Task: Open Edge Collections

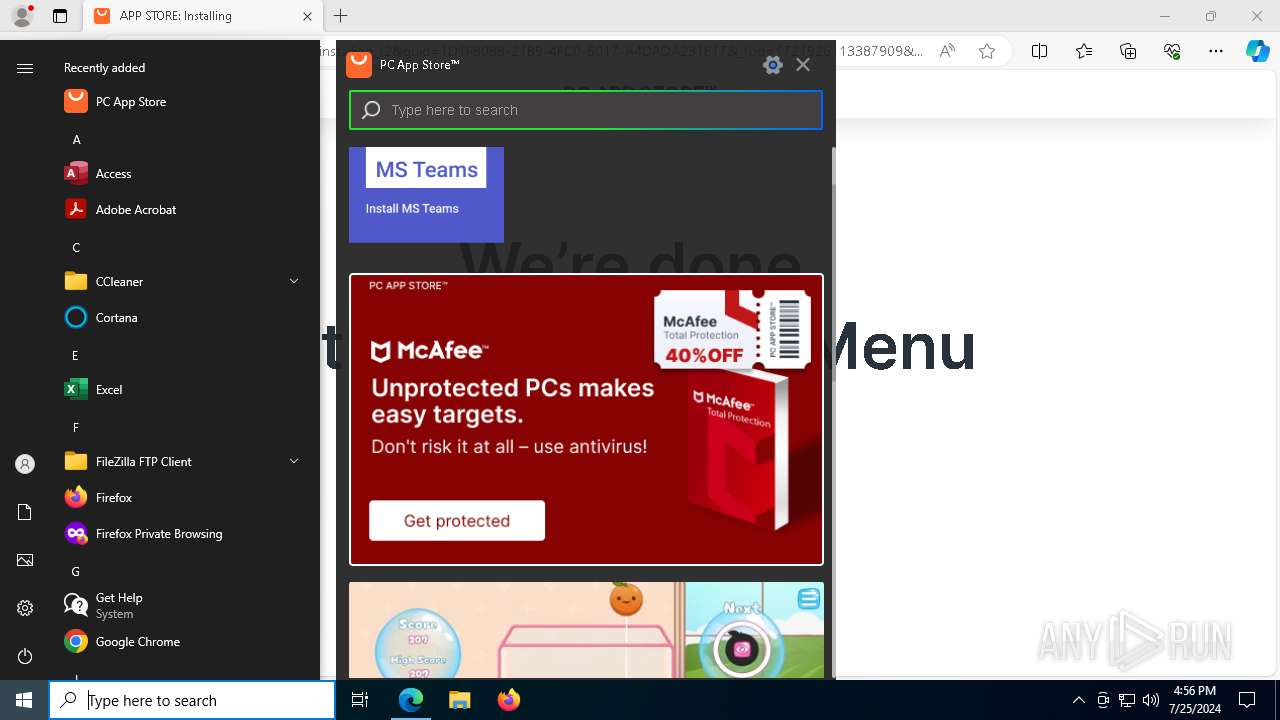Action: (x=1128, y=51)
